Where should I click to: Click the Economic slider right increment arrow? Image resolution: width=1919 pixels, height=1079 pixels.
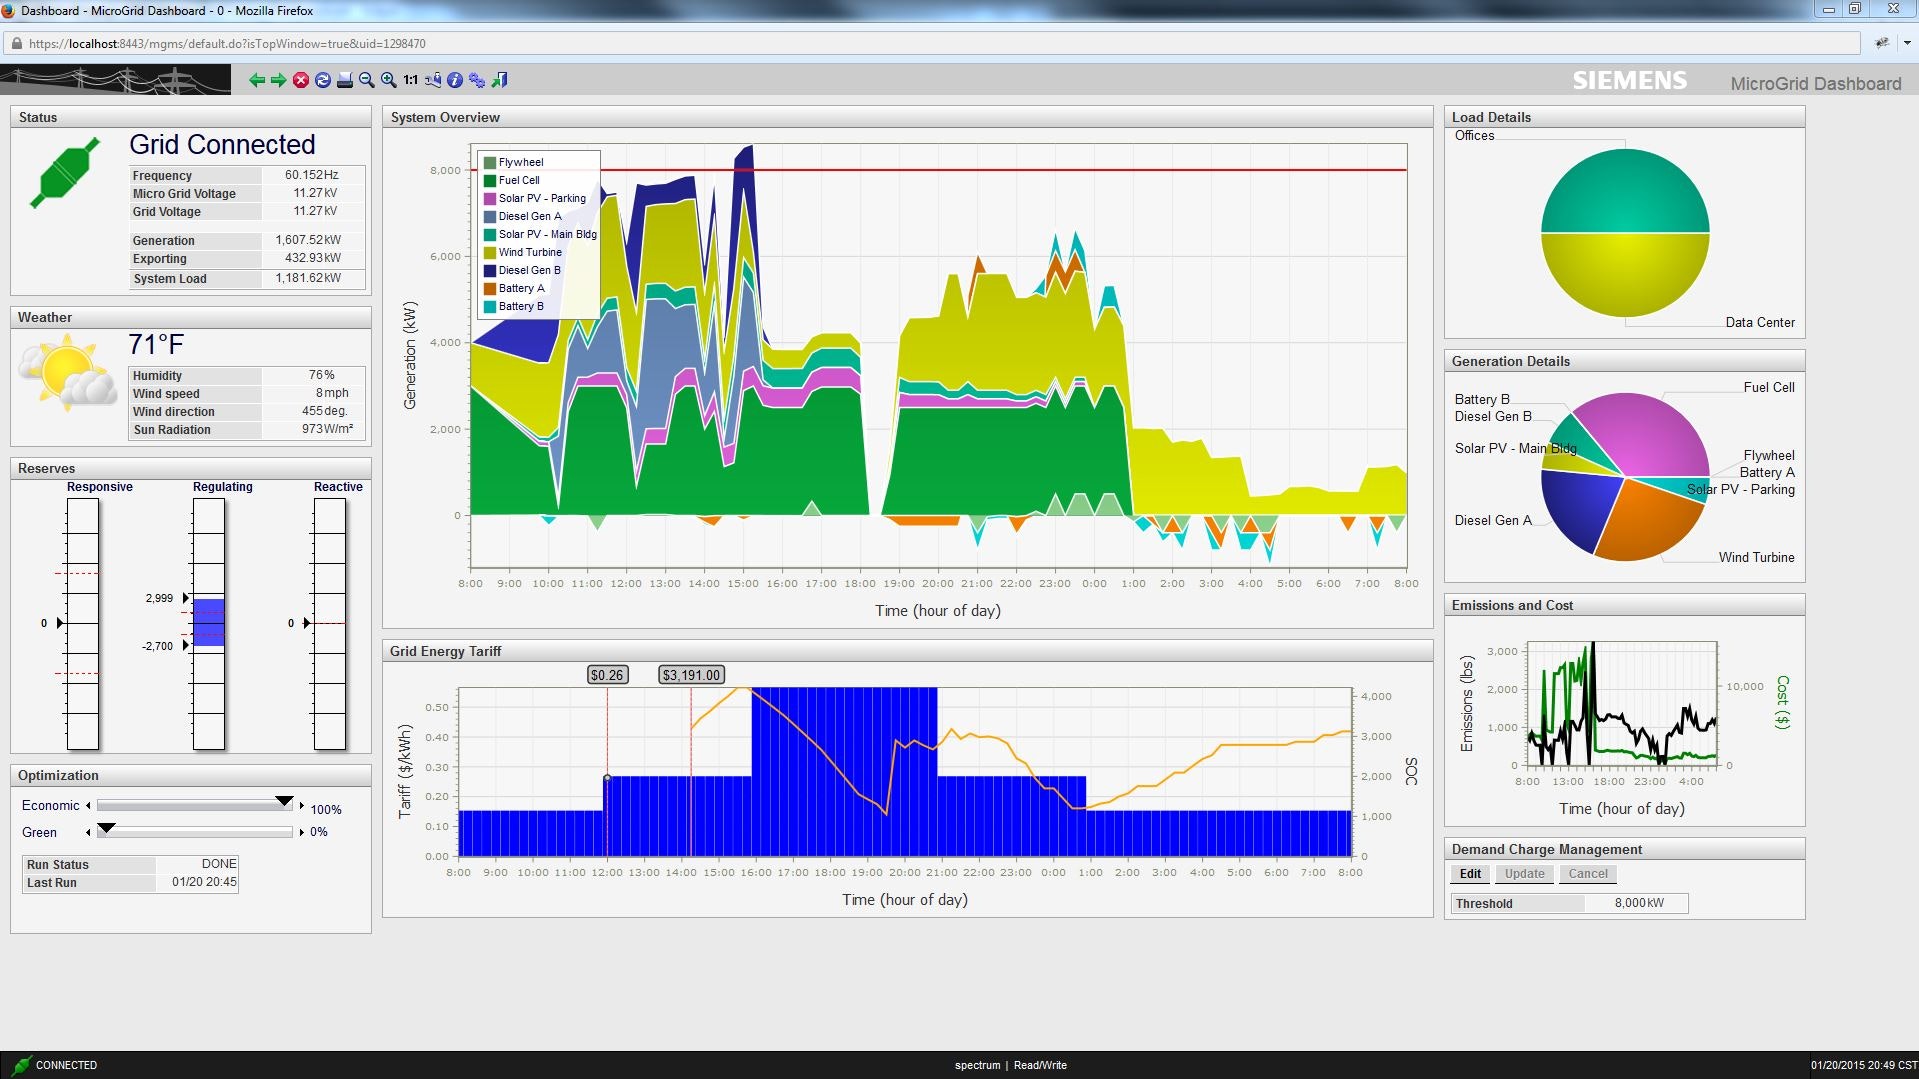pyautogui.click(x=302, y=806)
